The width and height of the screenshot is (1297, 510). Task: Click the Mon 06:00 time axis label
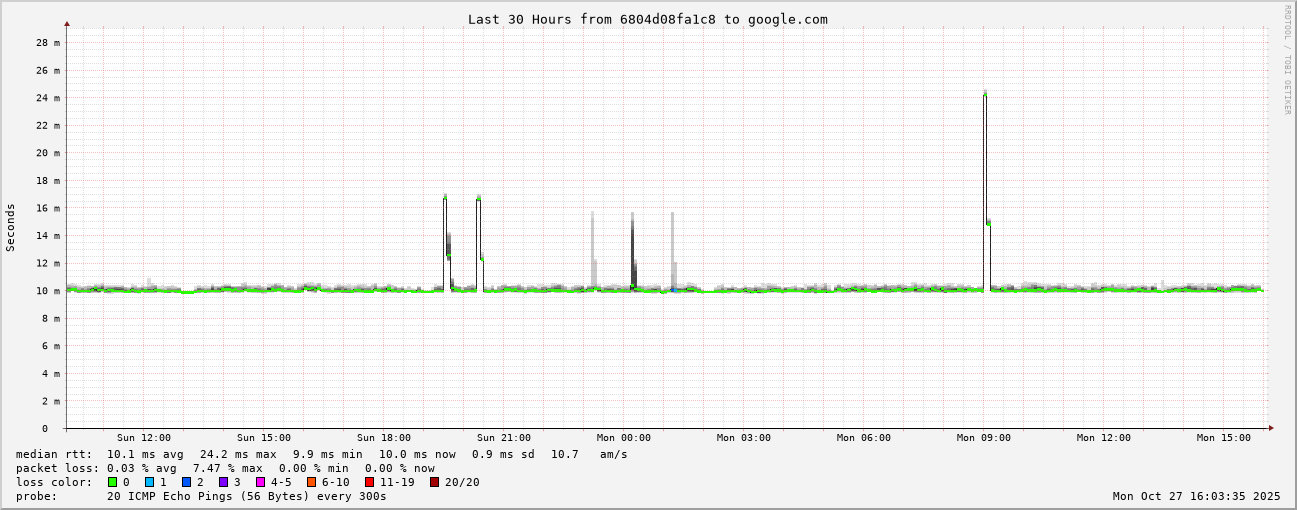coord(864,438)
